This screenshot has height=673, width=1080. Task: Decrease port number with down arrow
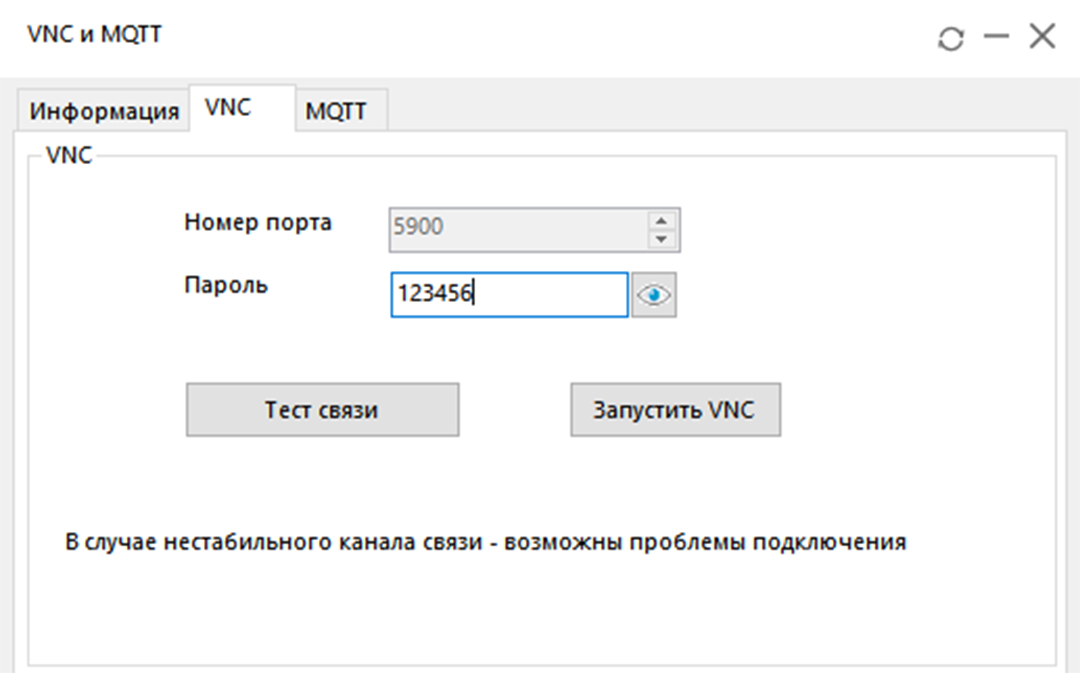point(661,239)
